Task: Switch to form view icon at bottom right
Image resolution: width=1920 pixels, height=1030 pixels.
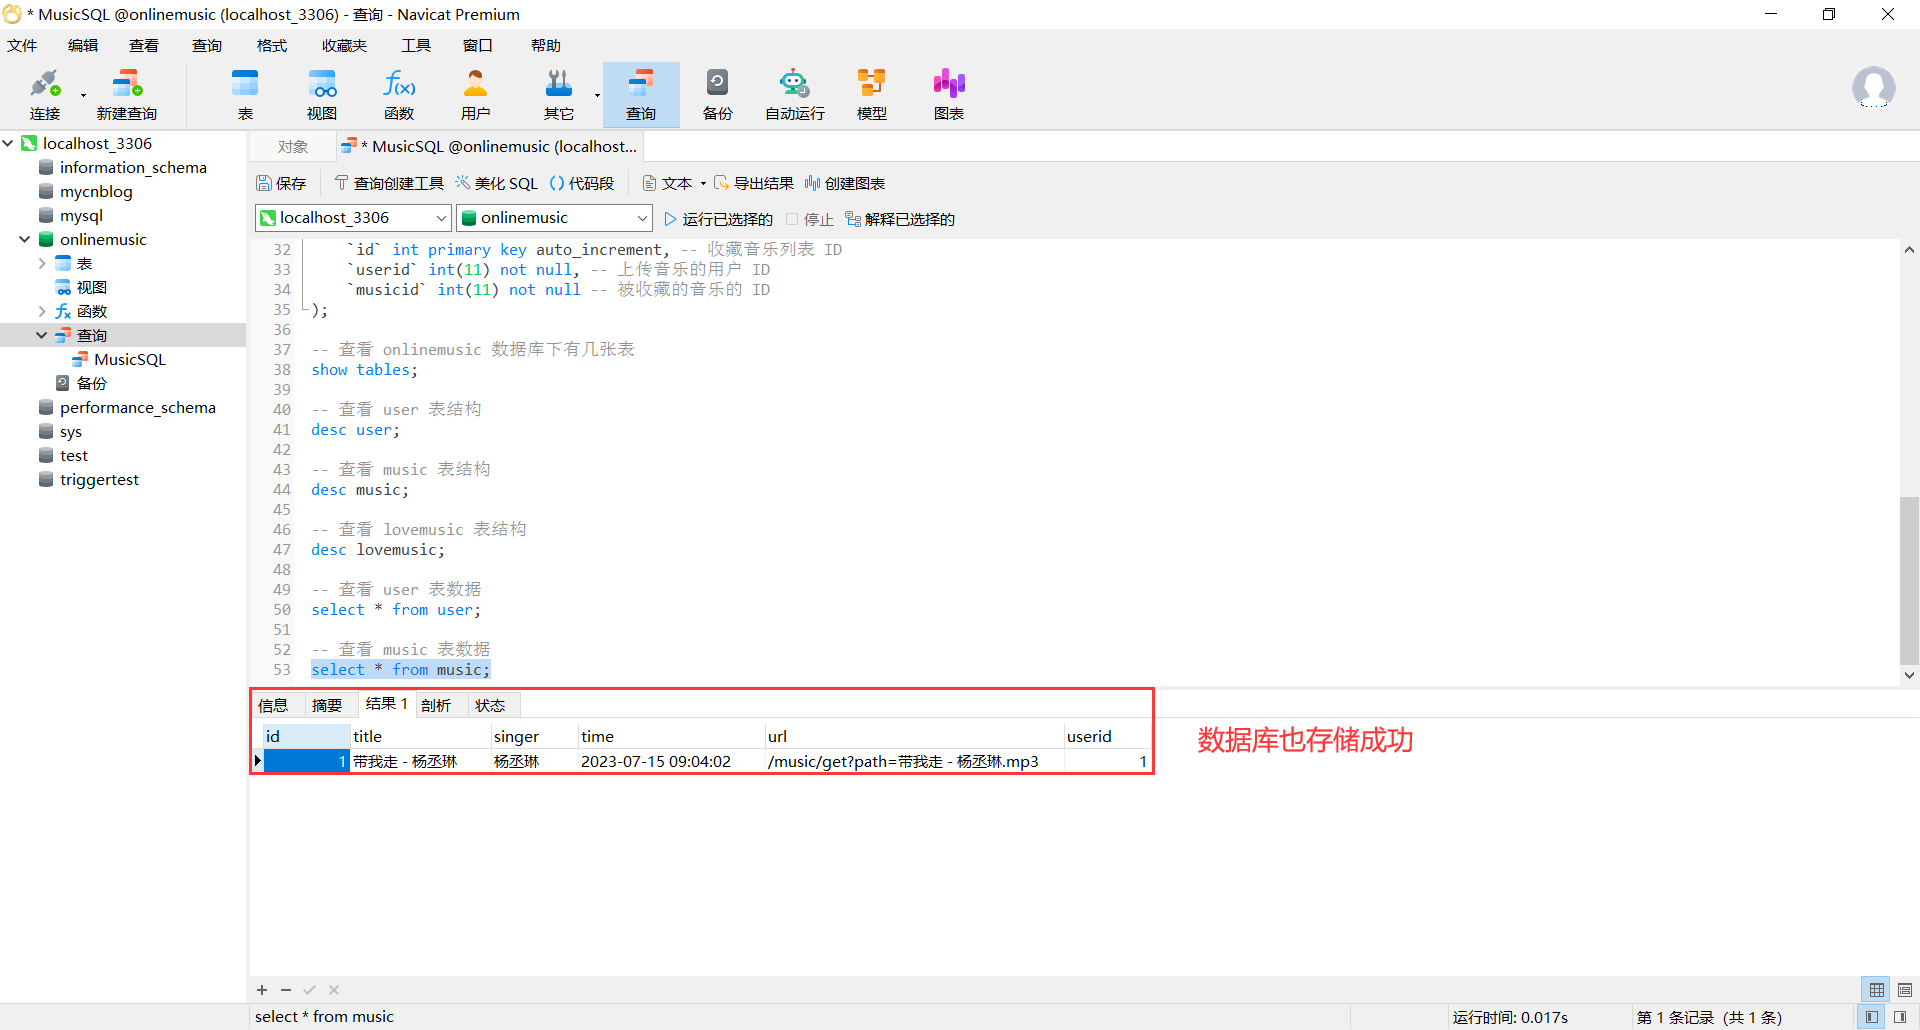Action: point(1905,990)
